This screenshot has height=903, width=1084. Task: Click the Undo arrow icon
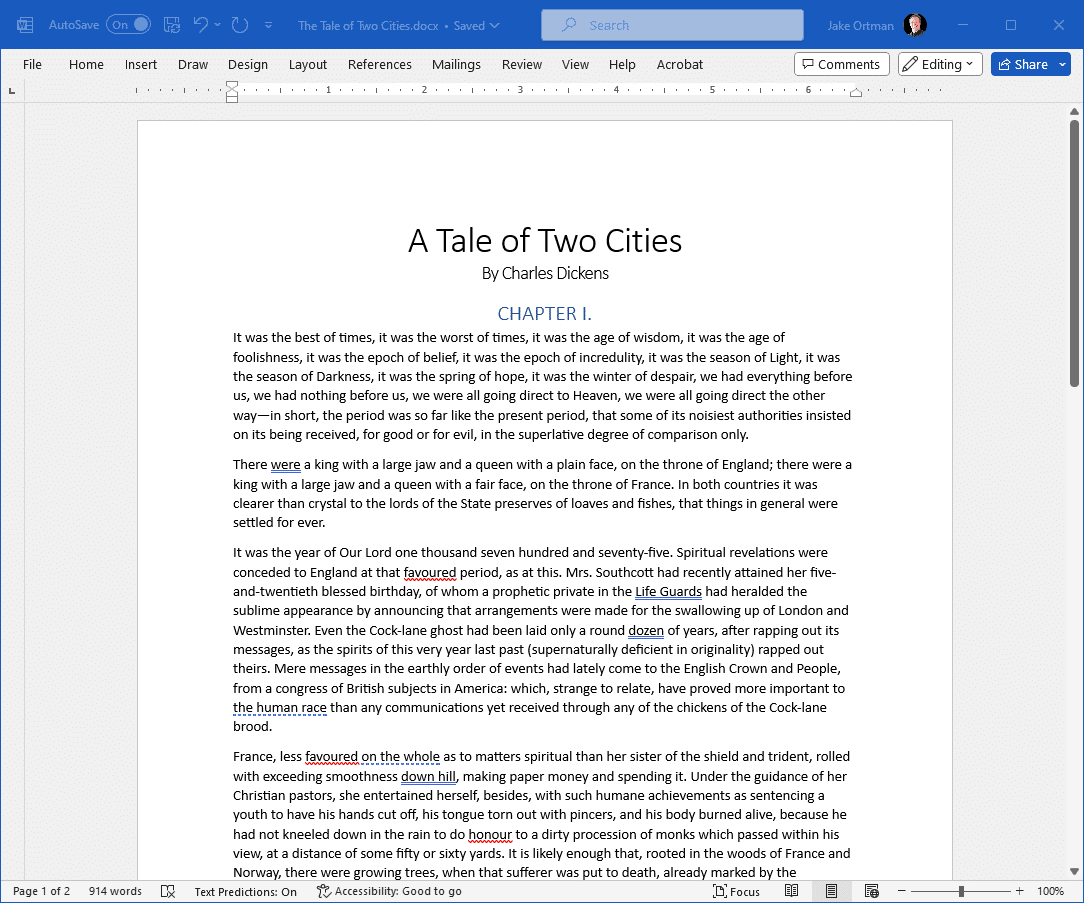[x=200, y=25]
